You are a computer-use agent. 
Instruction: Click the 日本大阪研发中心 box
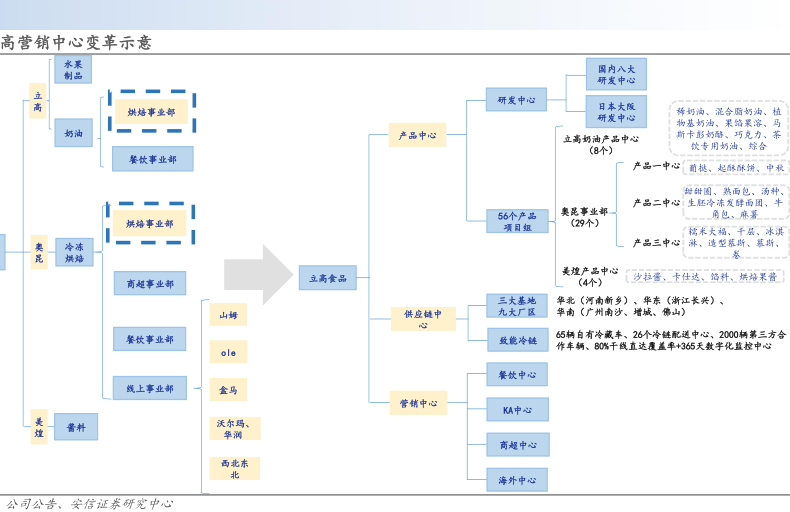(616, 111)
